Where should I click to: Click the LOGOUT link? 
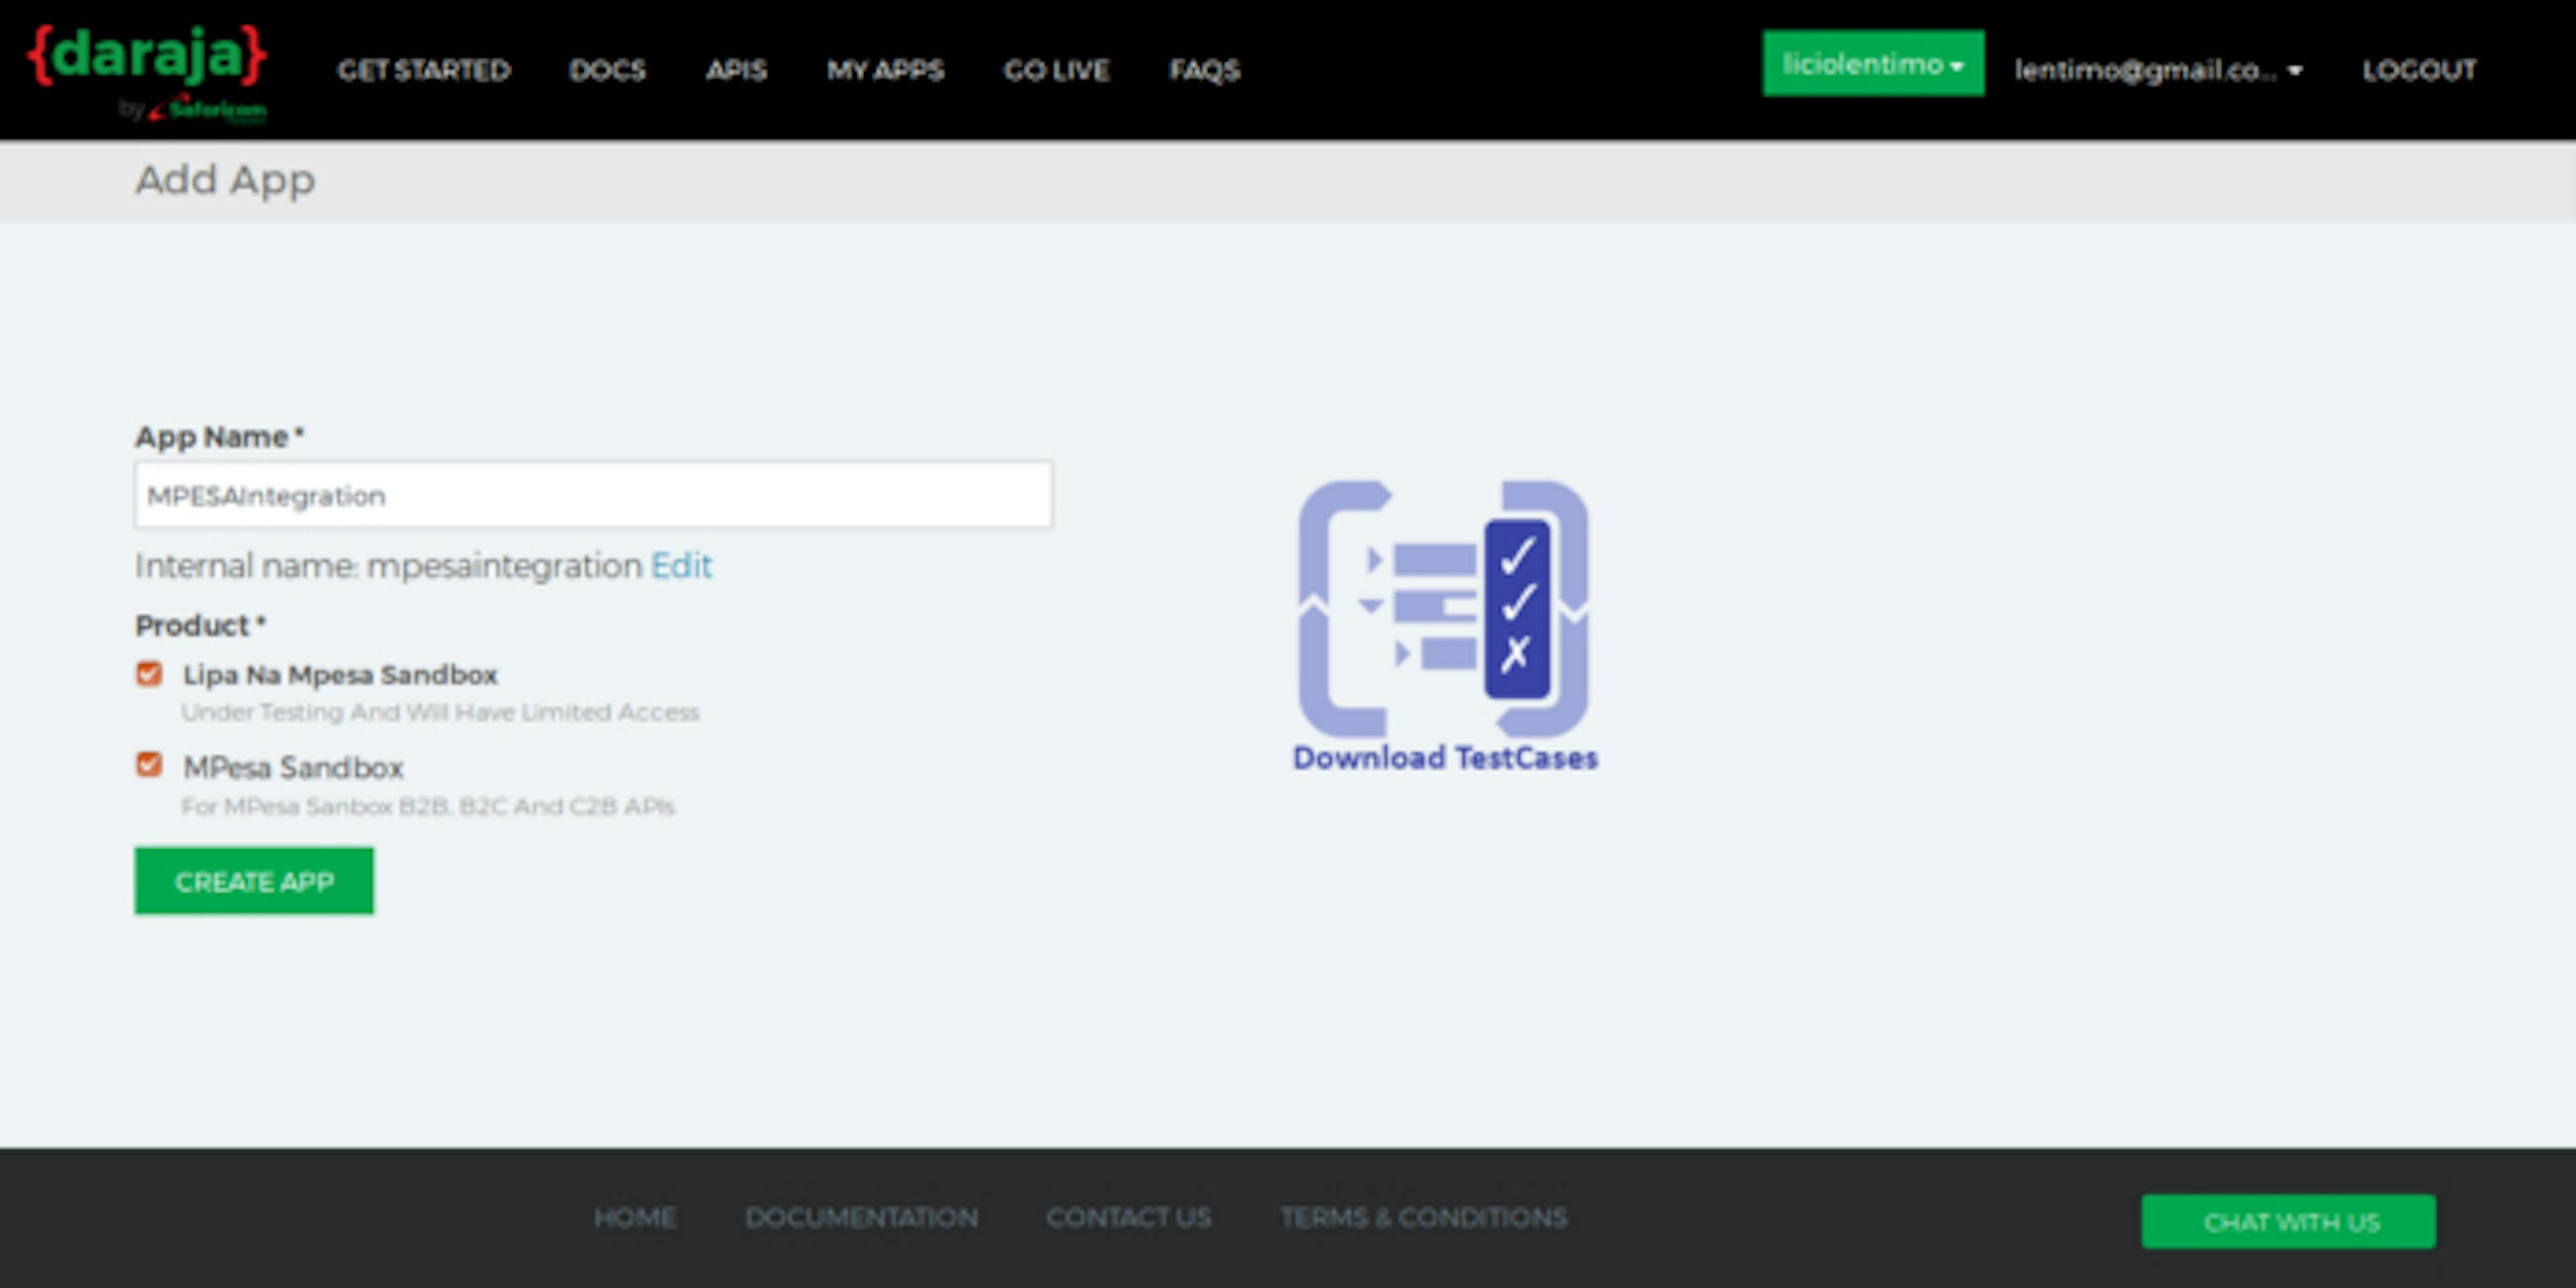click(x=2419, y=70)
